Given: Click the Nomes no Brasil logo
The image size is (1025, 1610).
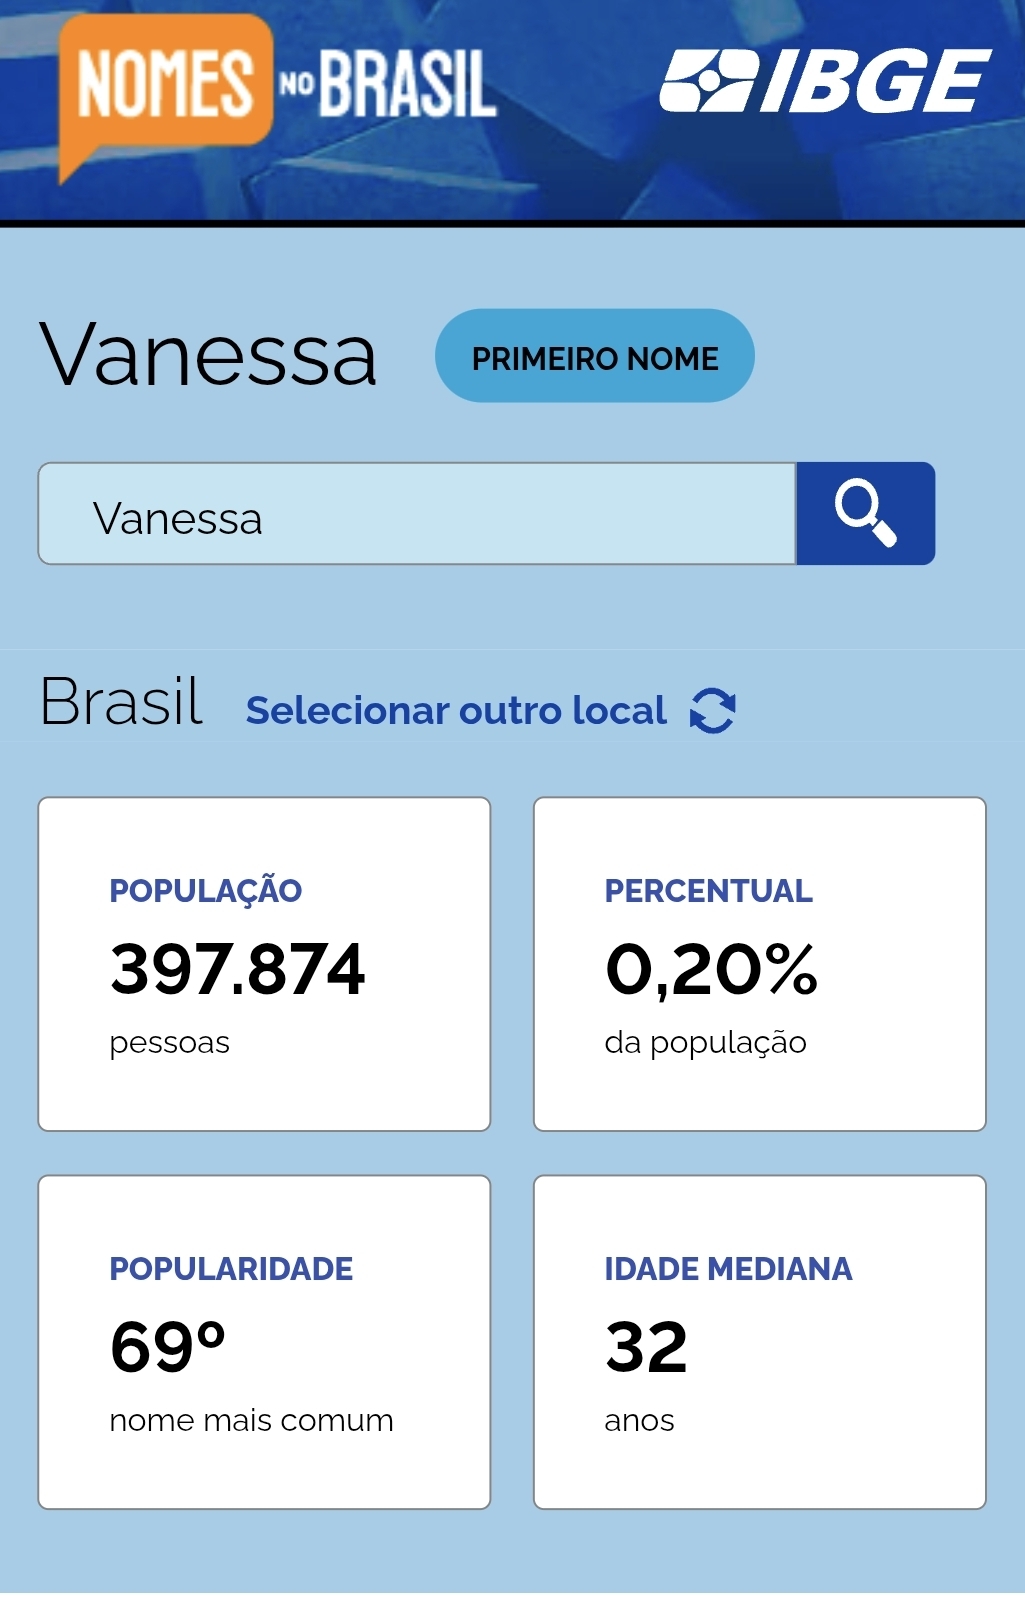Looking at the screenshot, I should coord(276,88).
